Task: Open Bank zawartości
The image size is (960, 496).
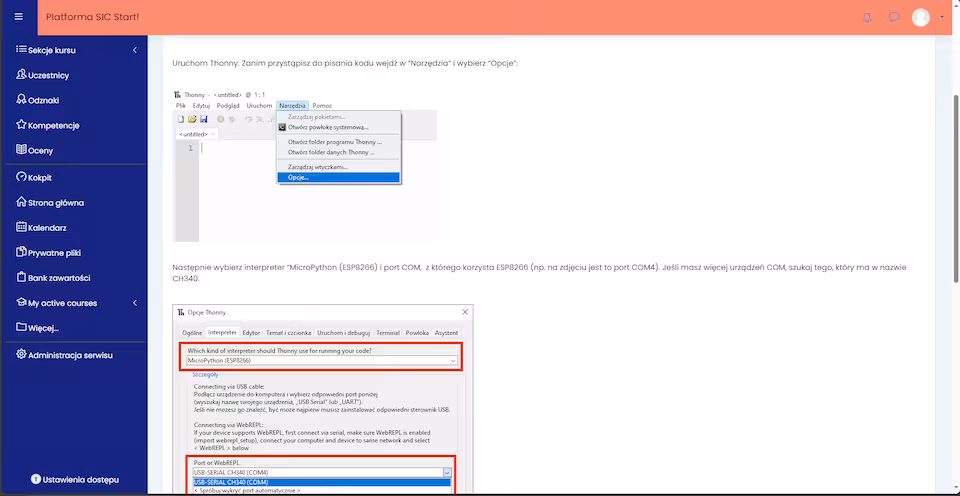Action: click(x=58, y=278)
